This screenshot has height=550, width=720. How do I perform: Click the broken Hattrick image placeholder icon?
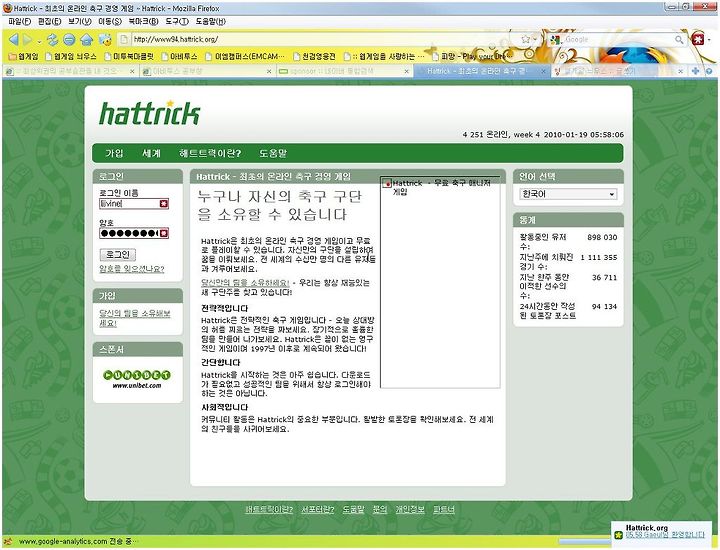coord(388,184)
